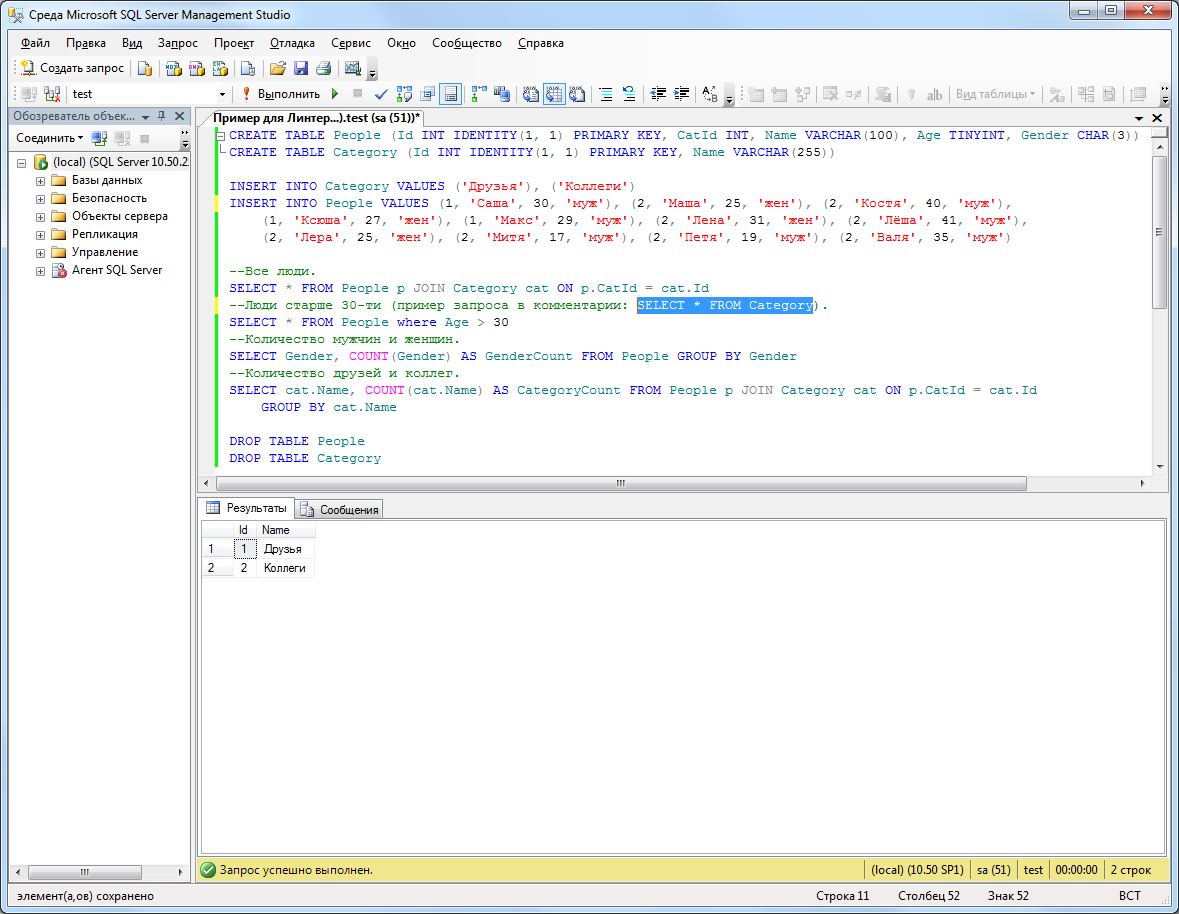Parse the query with the blue checkmark icon
Viewport: 1179px width, 914px height.
tap(381, 94)
